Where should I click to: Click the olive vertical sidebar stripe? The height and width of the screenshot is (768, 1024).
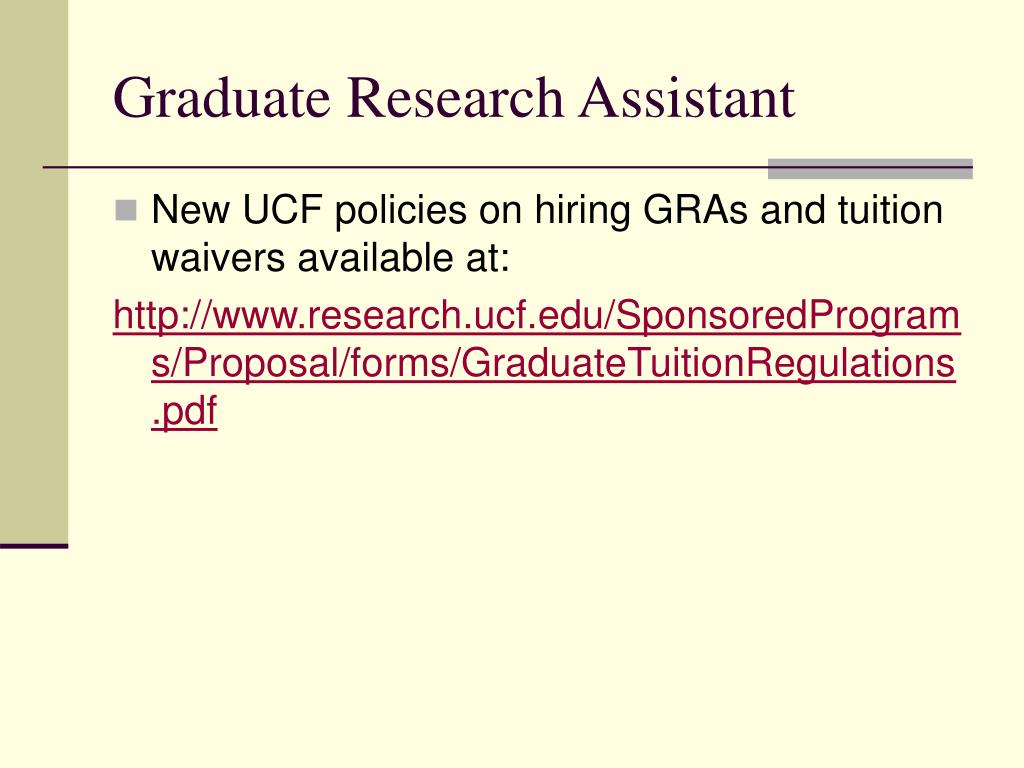point(34,271)
